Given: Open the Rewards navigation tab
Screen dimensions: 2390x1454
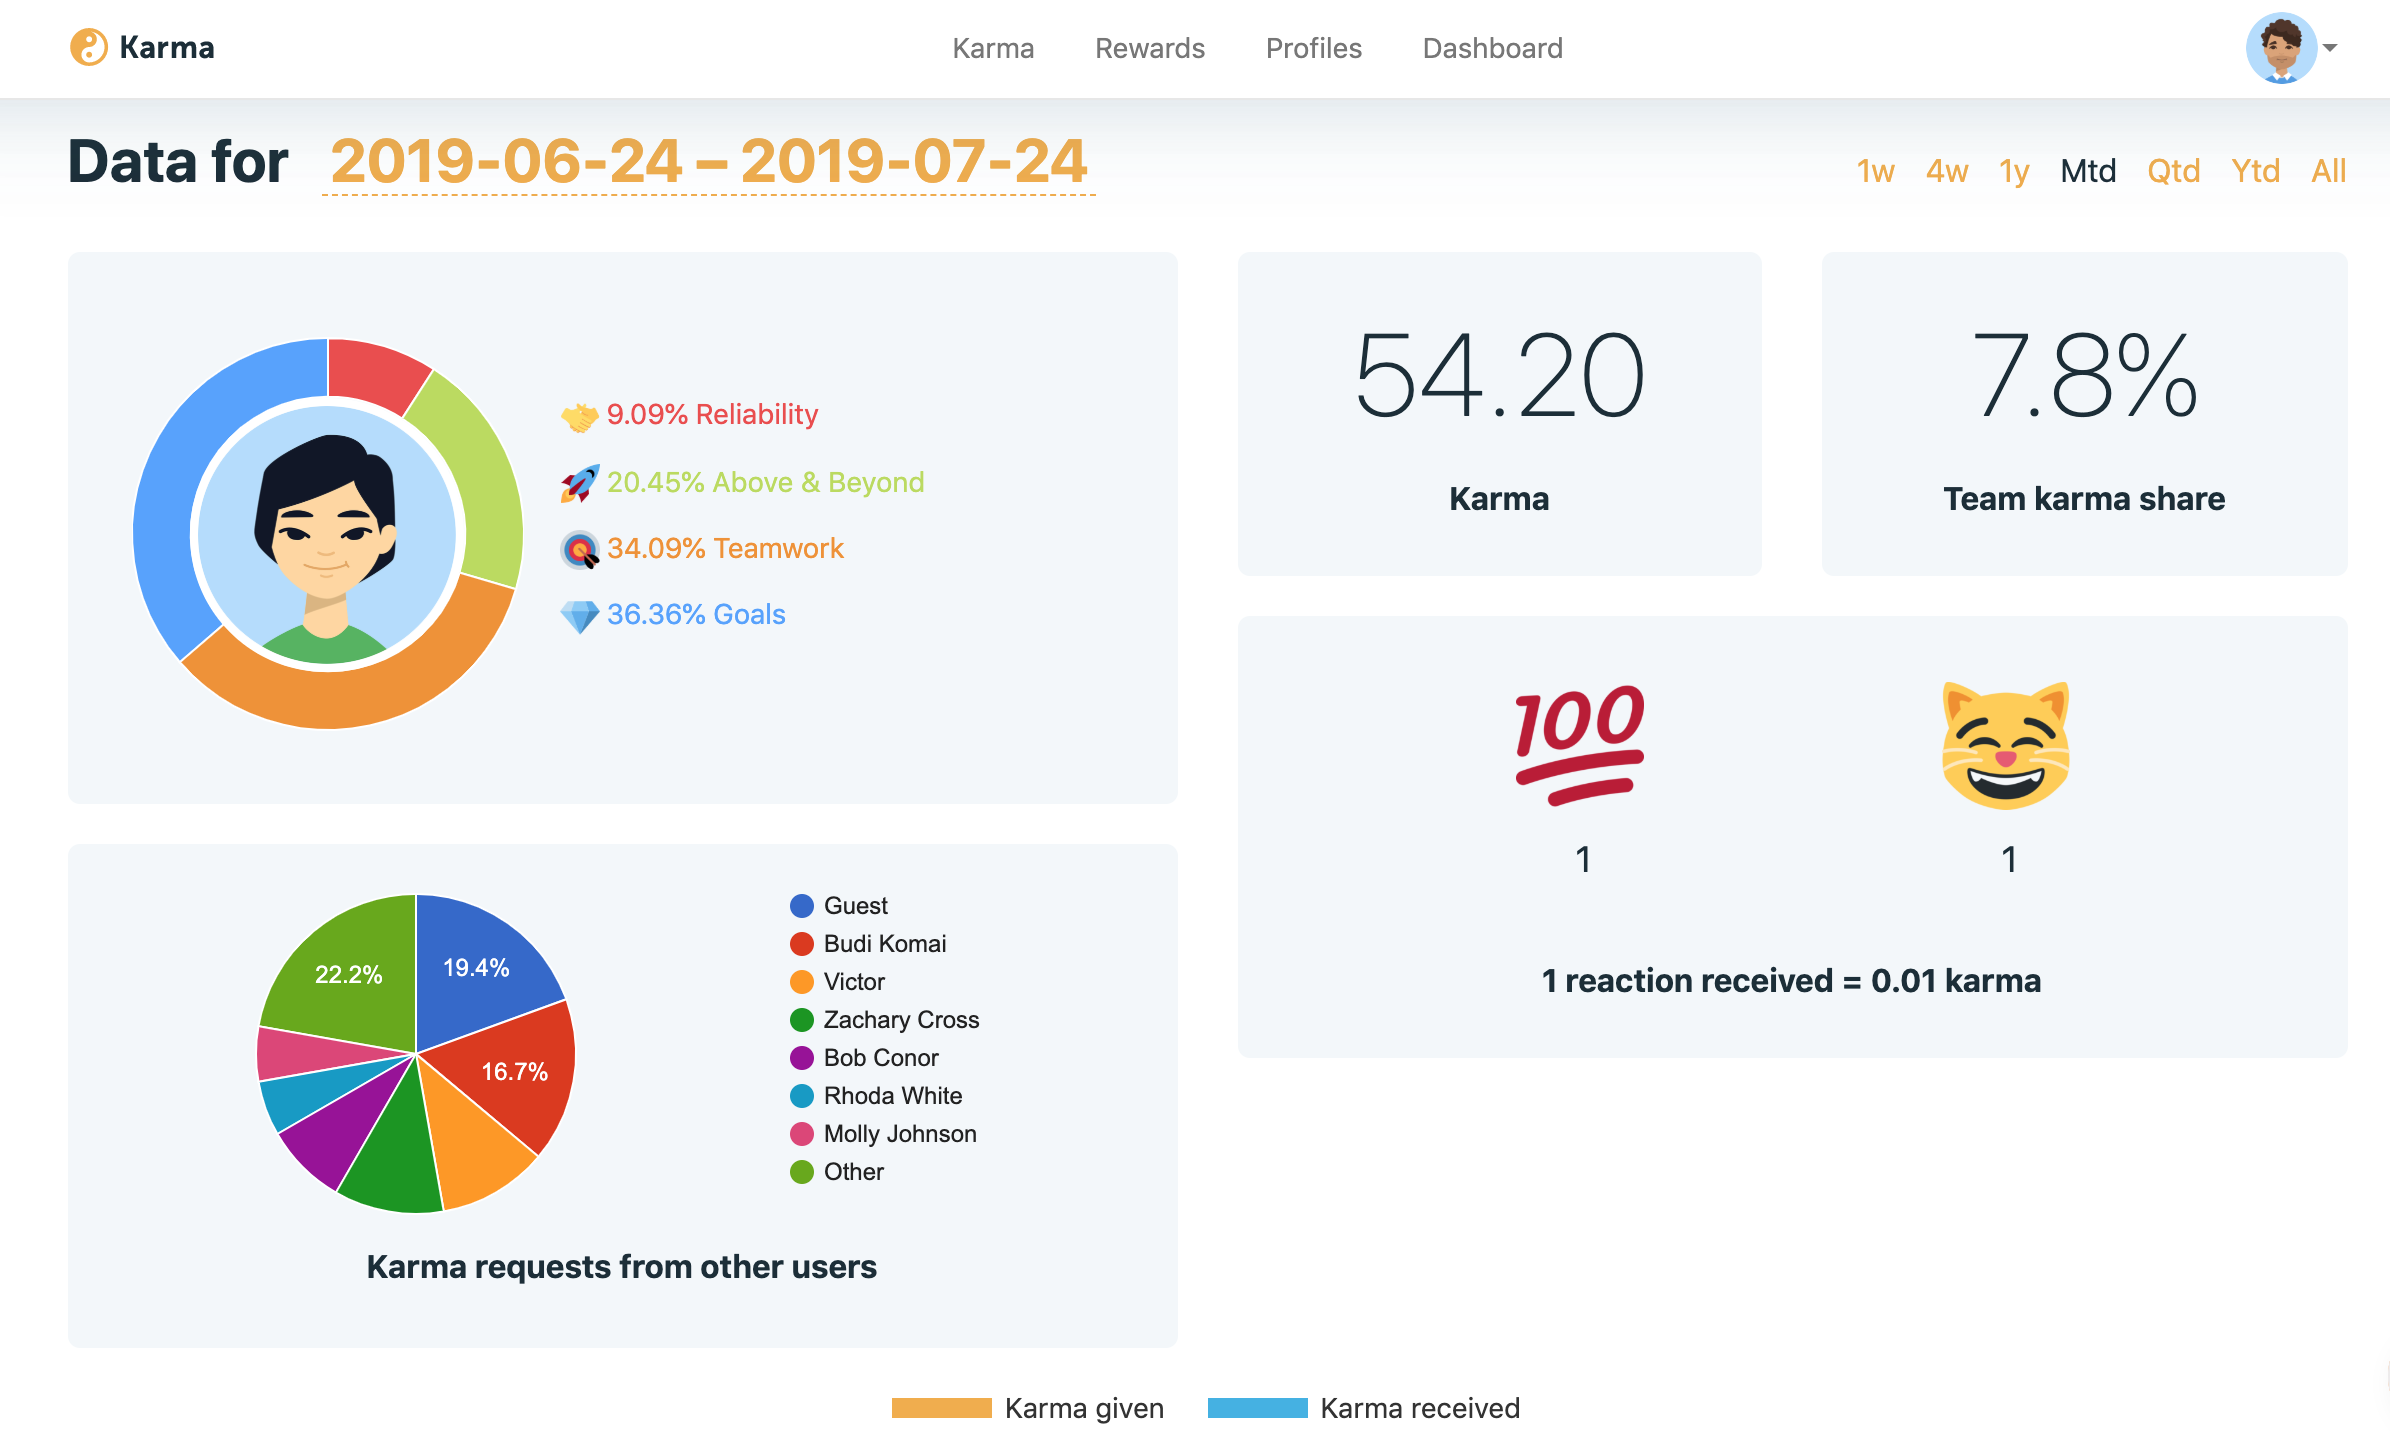Looking at the screenshot, I should [x=1149, y=48].
